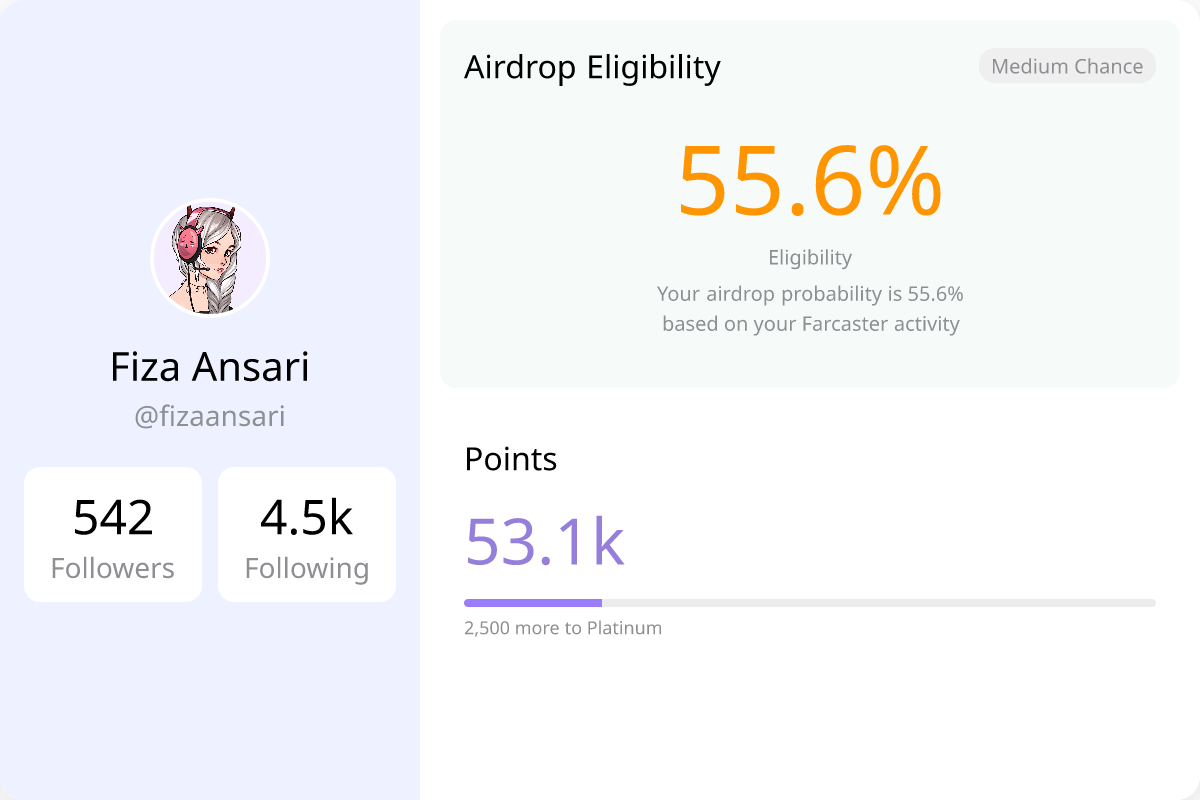Image resolution: width=1200 pixels, height=800 pixels.
Task: Click the unfilled portion of progress bar
Action: tap(879, 603)
